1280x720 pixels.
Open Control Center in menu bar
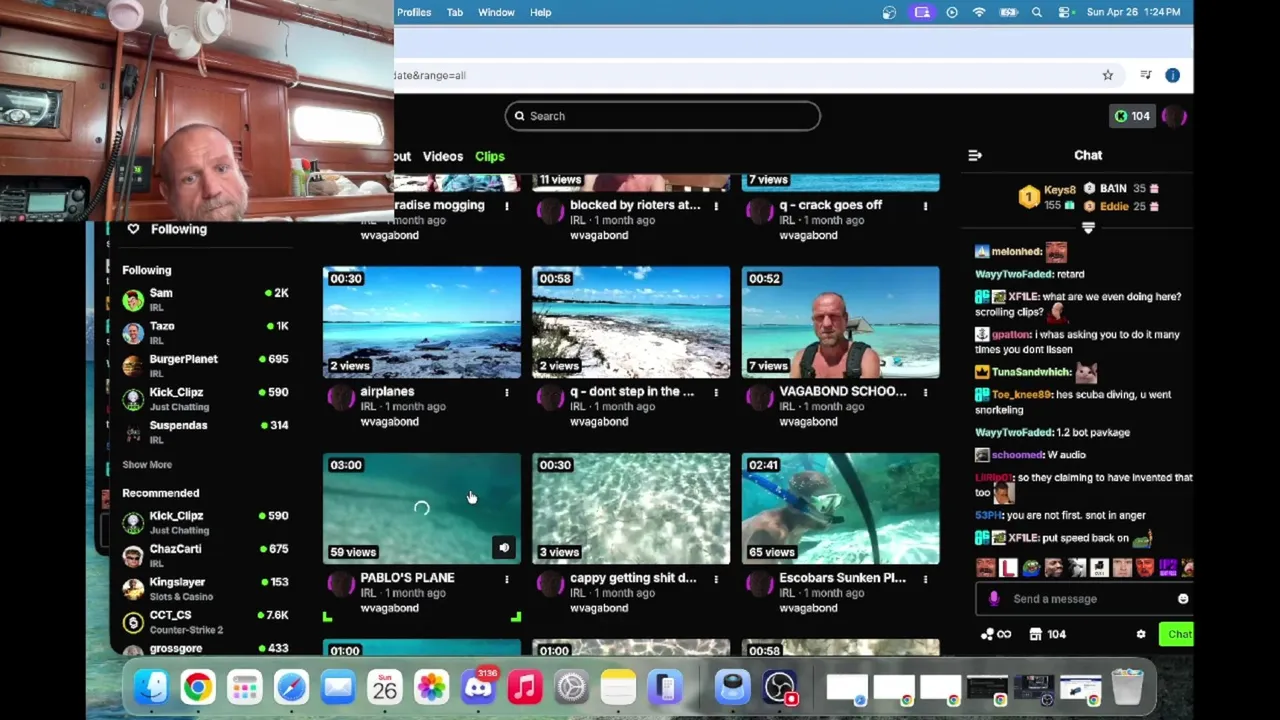pos(1064,12)
